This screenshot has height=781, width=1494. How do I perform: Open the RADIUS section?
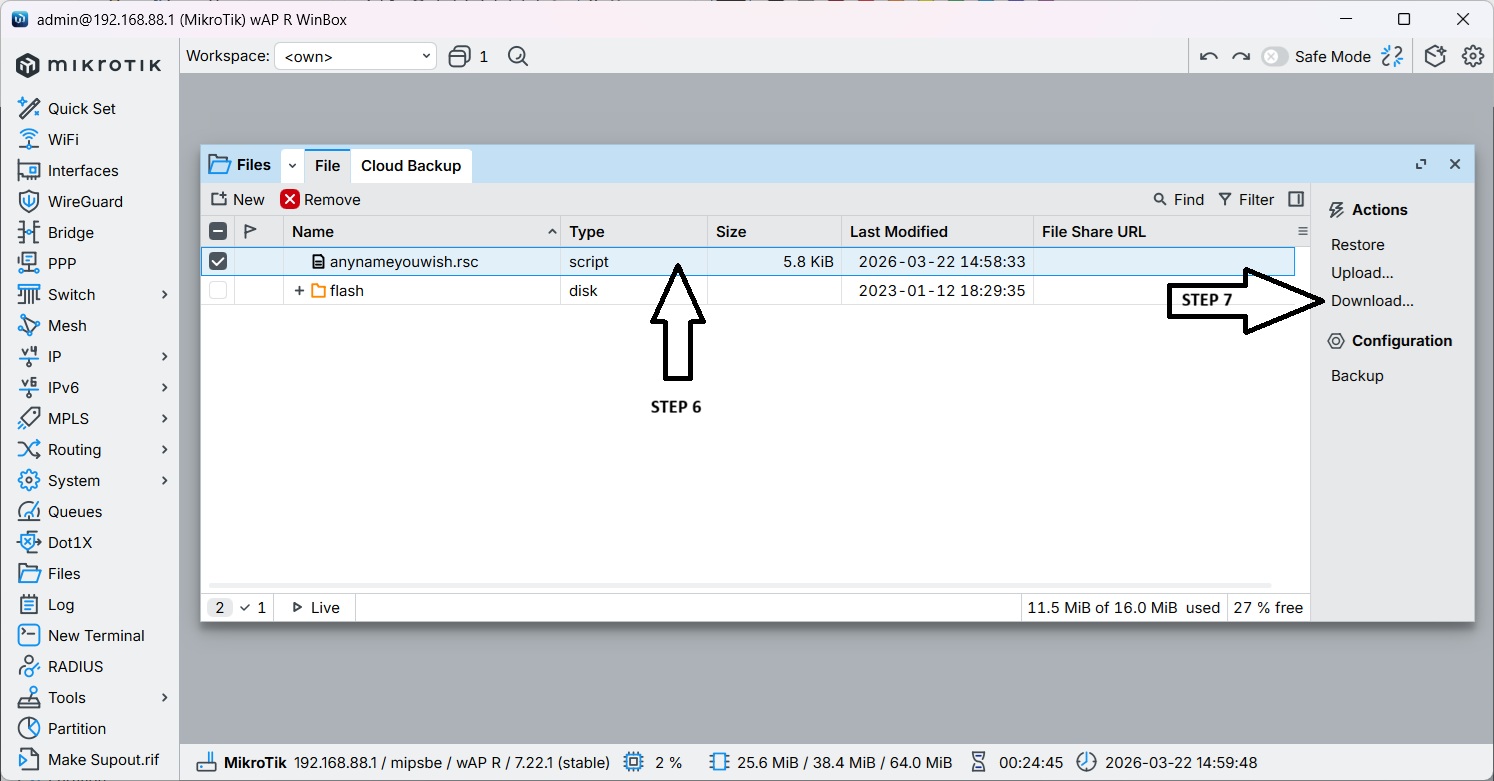pos(74,666)
